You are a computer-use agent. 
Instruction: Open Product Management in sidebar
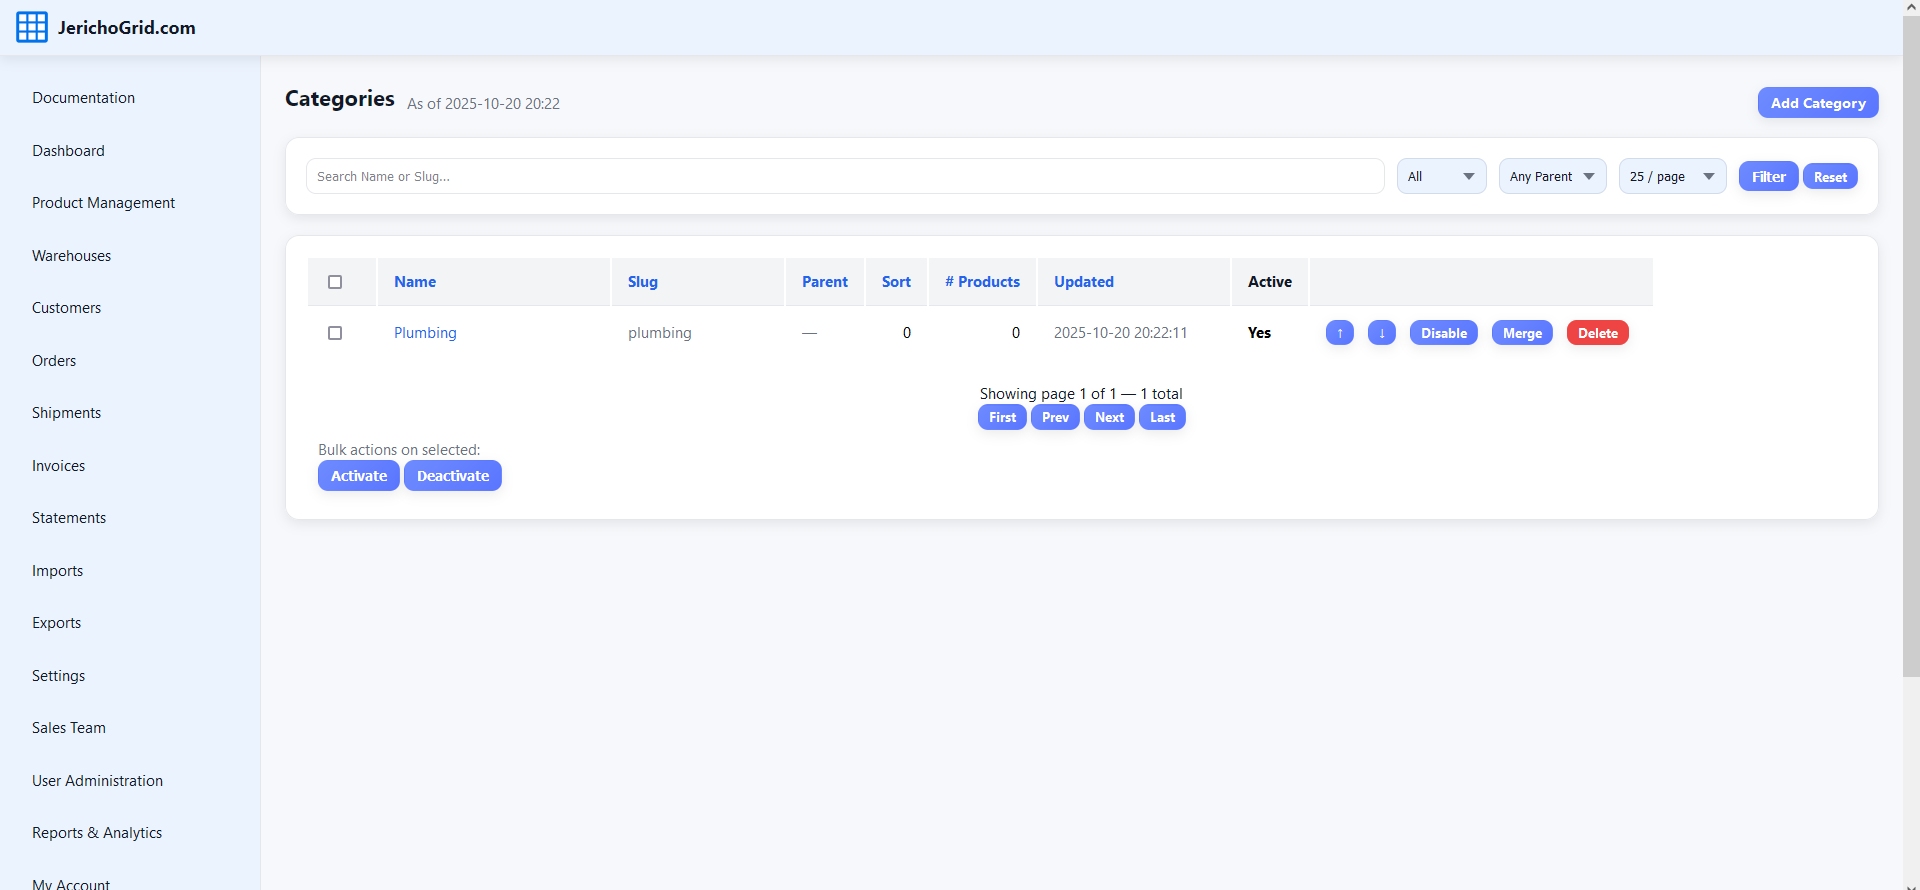point(103,203)
